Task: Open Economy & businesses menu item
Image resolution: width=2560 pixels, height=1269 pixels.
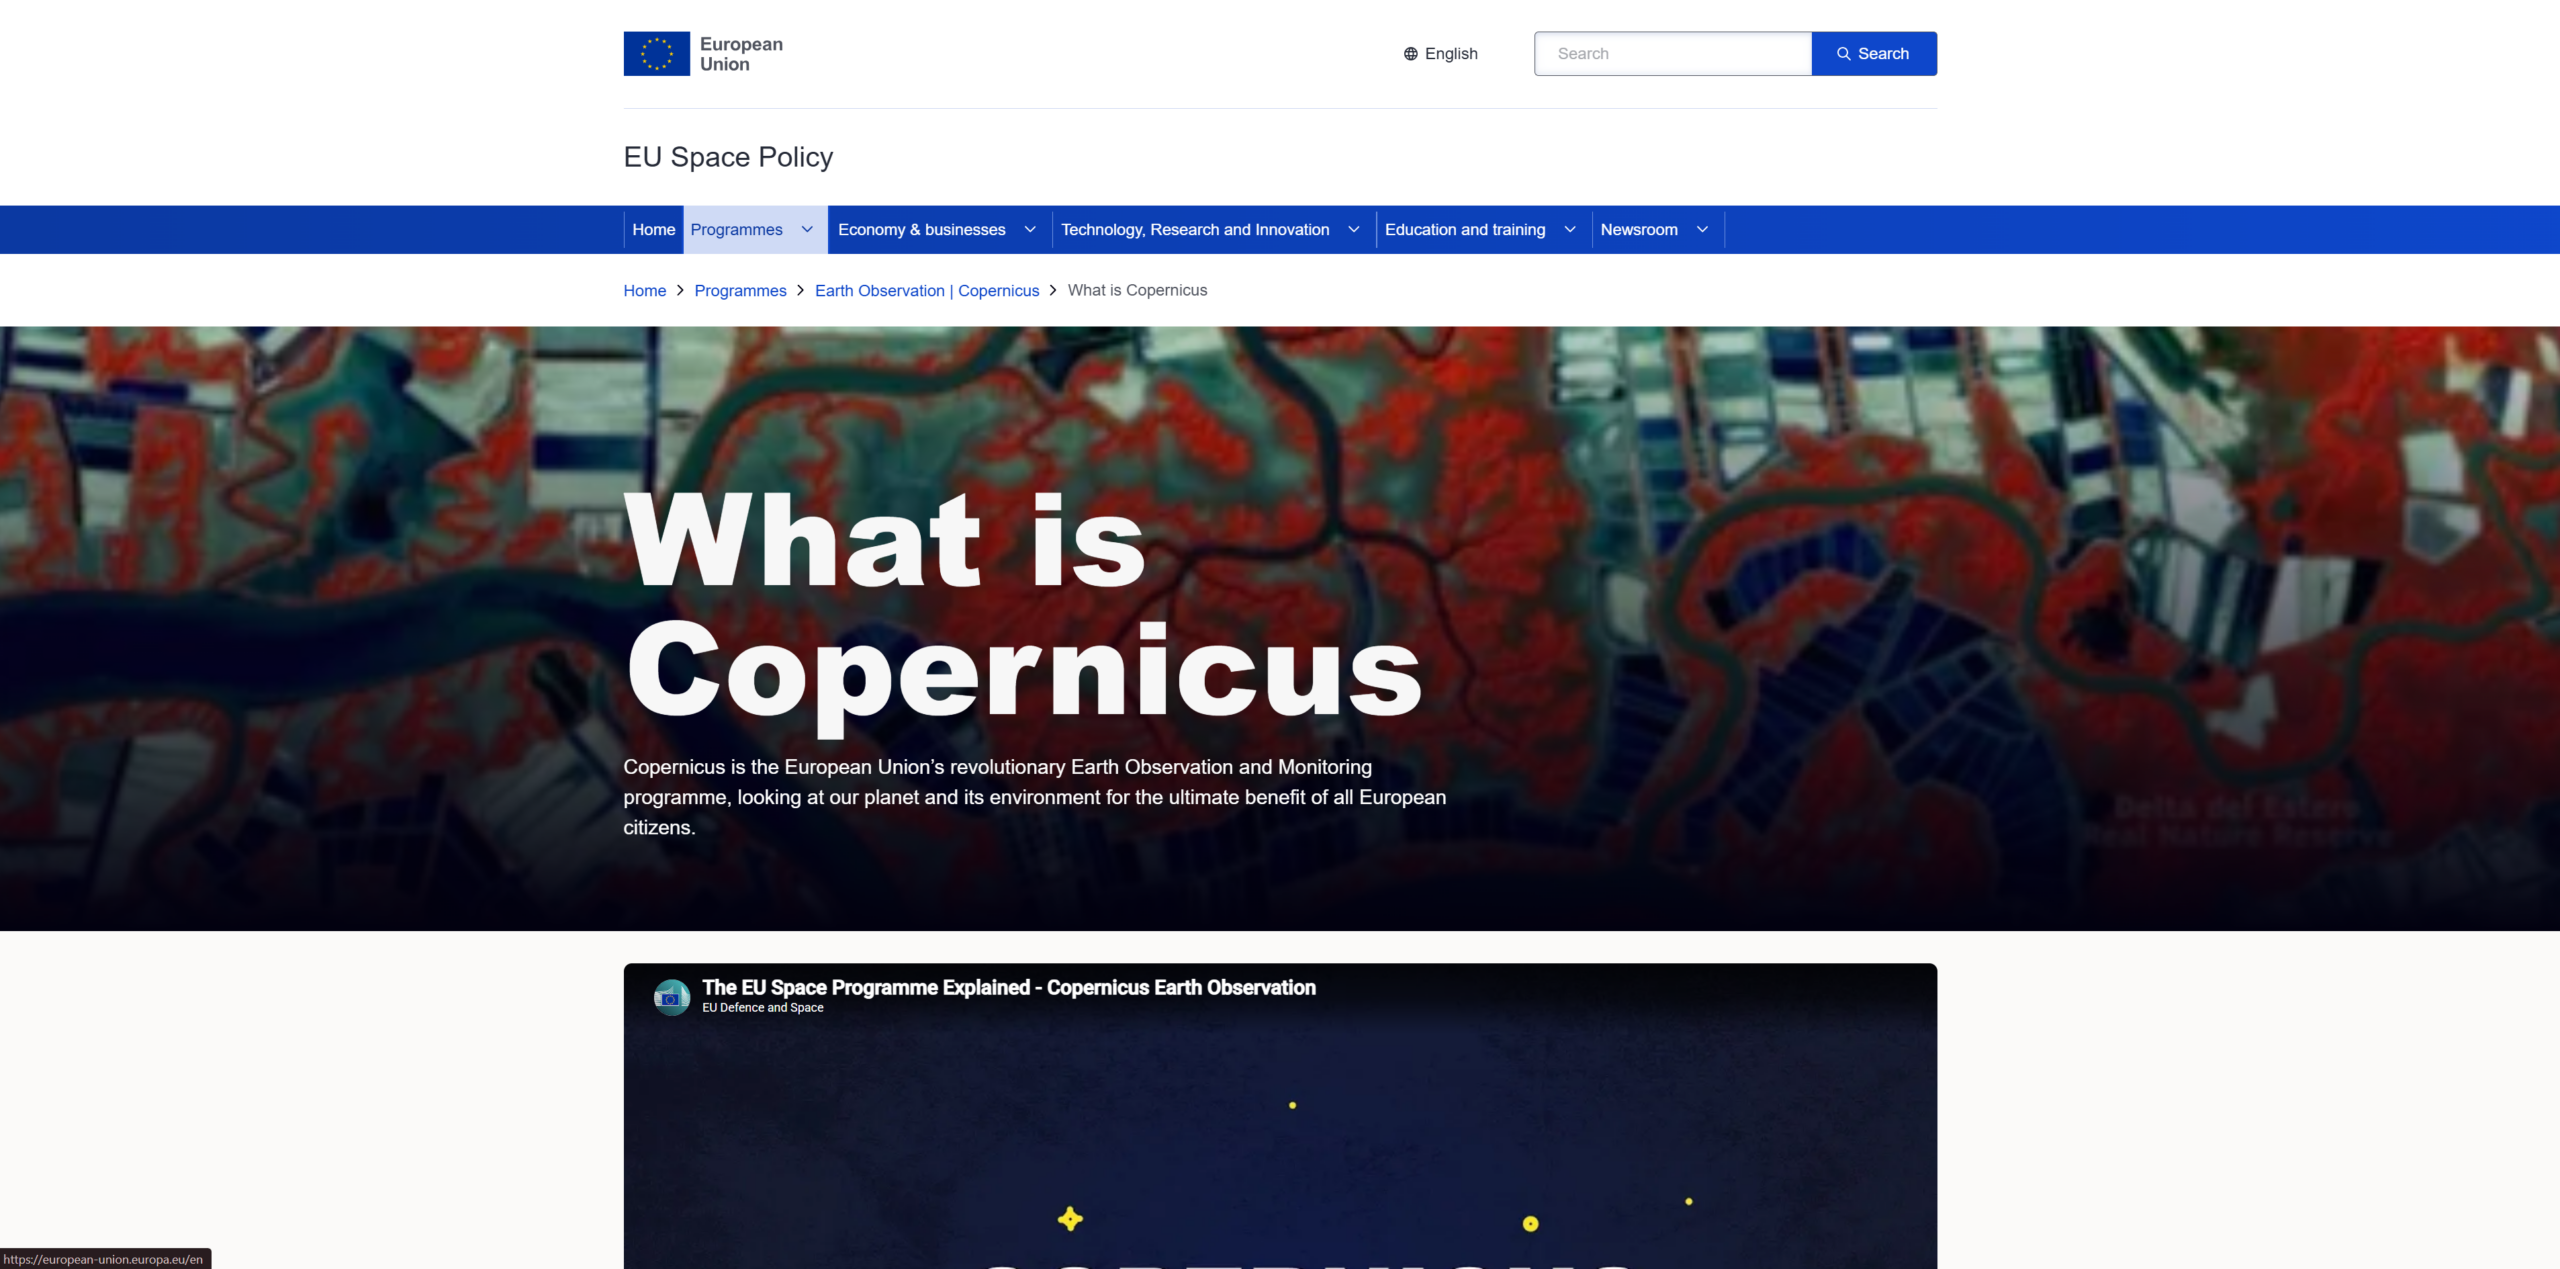Action: [922, 230]
